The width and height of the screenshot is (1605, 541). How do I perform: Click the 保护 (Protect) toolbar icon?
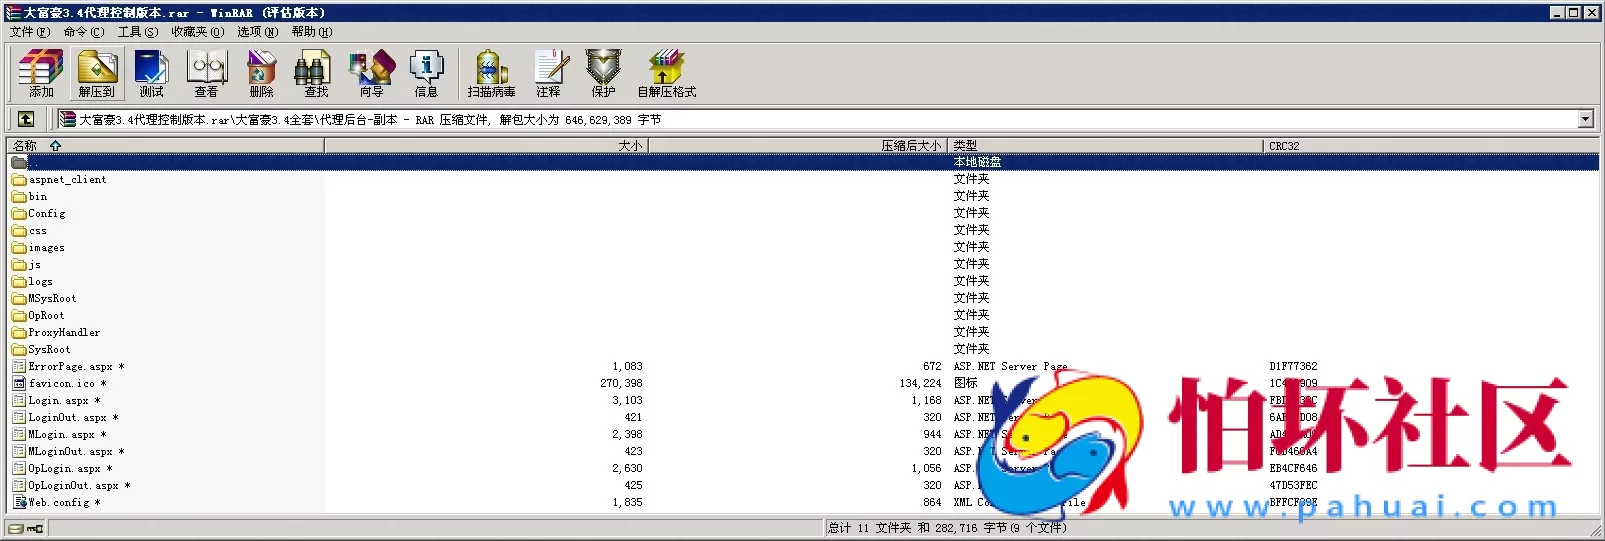point(603,73)
